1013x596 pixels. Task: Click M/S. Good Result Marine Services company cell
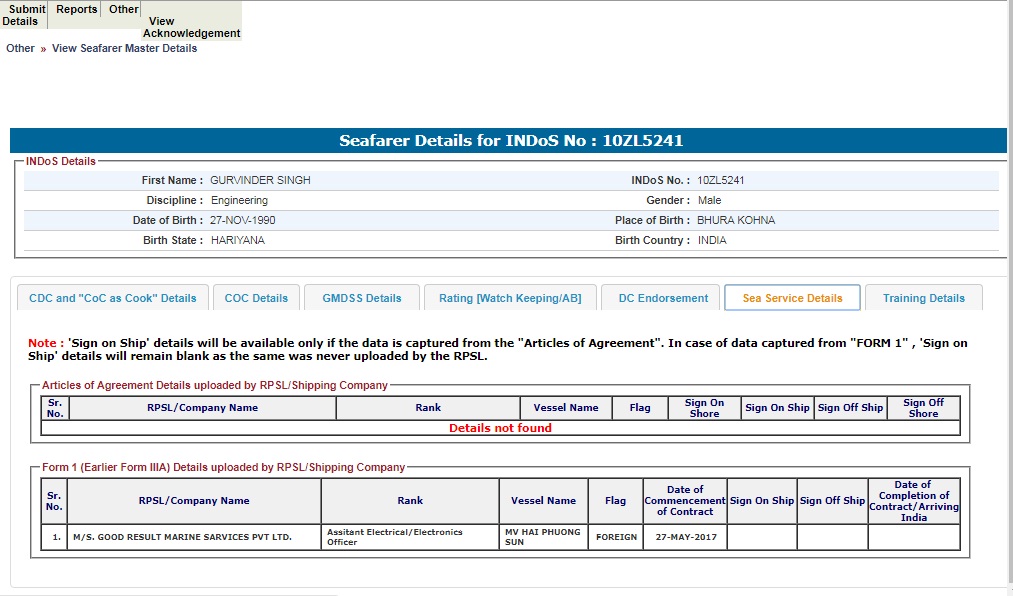click(x=182, y=537)
